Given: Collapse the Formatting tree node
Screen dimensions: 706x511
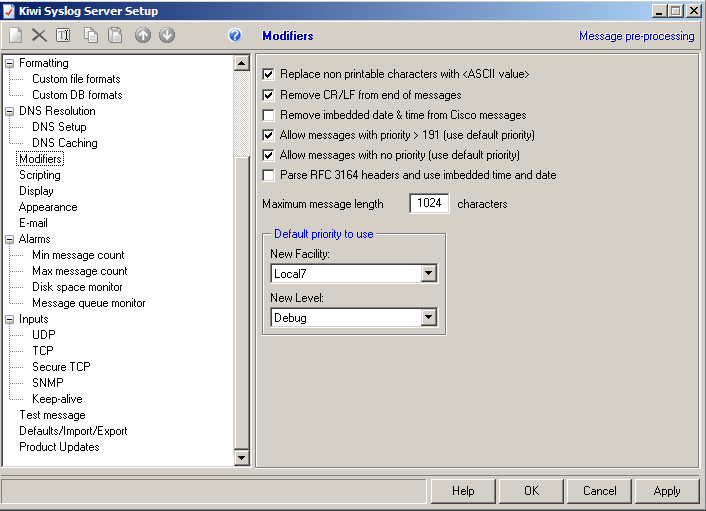Looking at the screenshot, I should tap(9, 63).
